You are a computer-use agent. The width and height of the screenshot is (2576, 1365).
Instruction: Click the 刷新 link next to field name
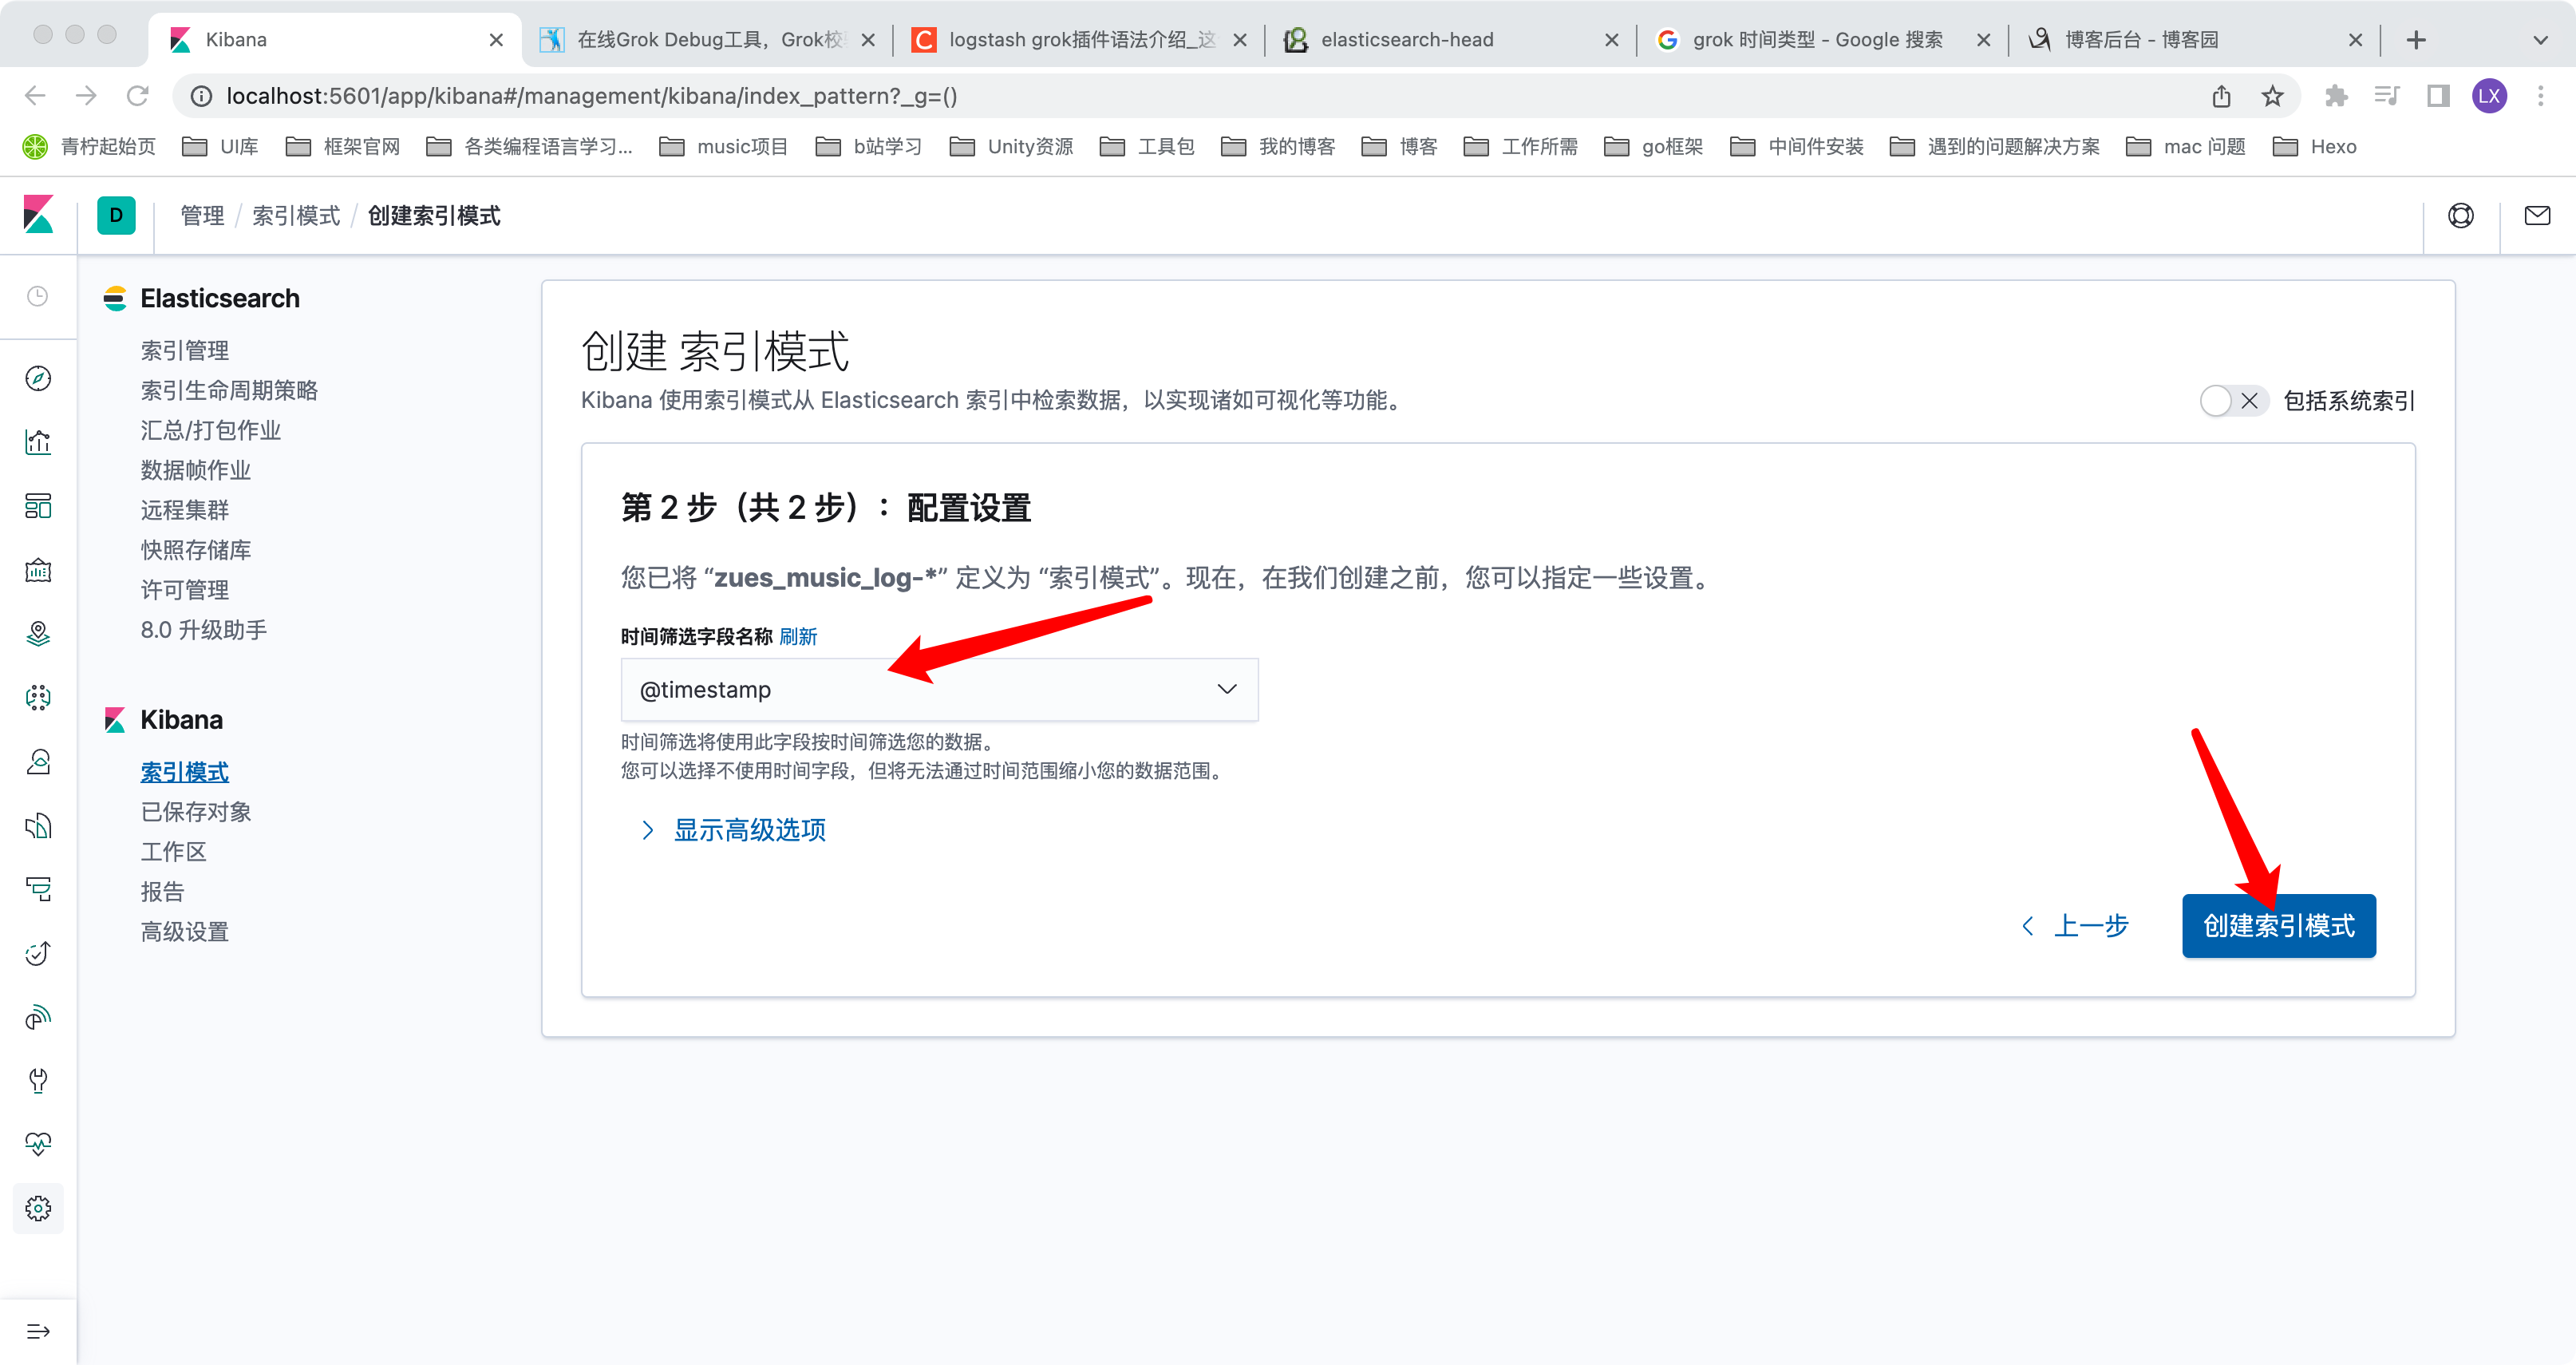798,637
